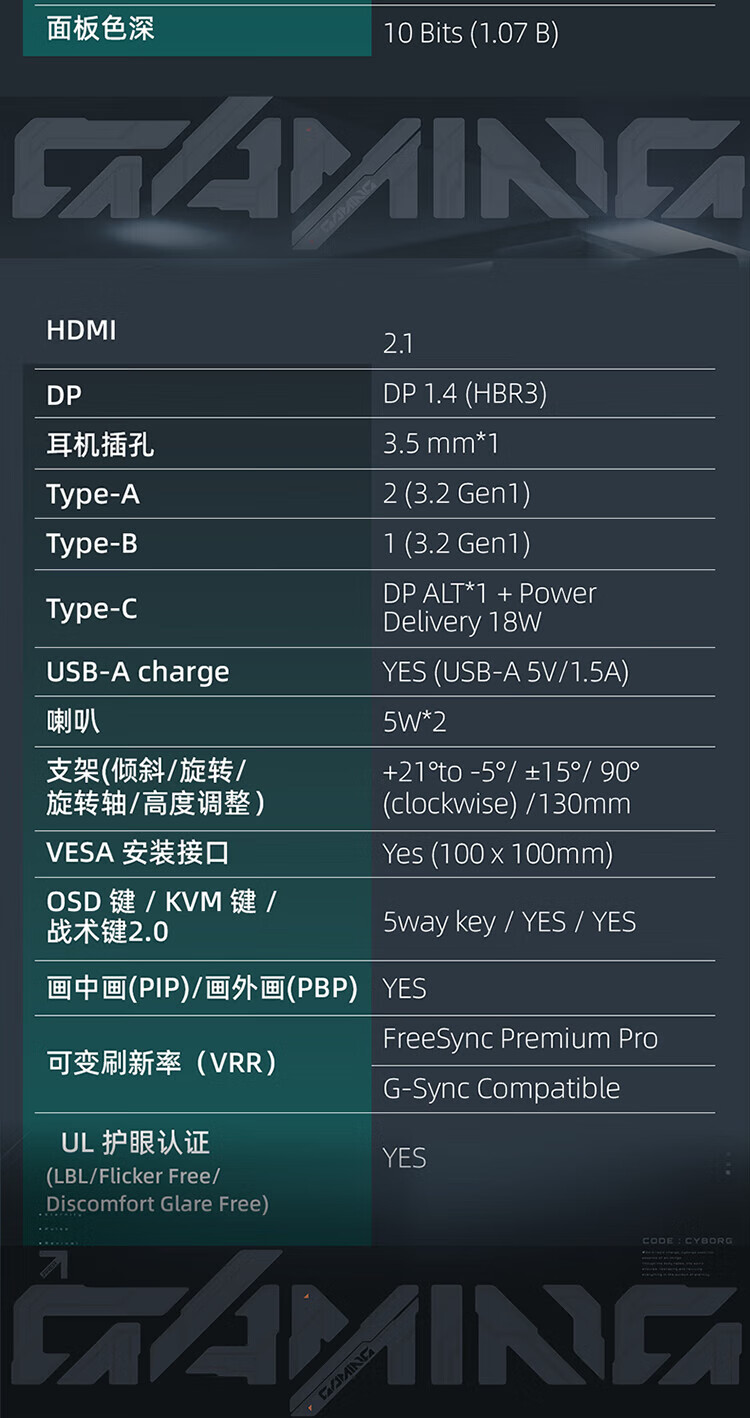Select the Type-C row label
The image size is (750, 1418).
click(92, 608)
